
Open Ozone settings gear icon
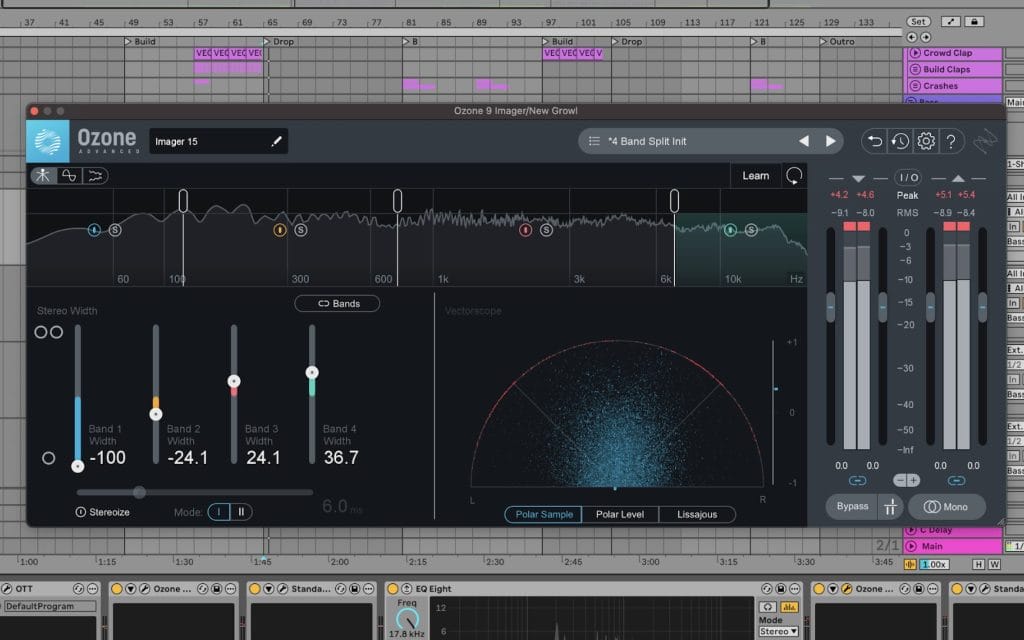pyautogui.click(x=926, y=141)
